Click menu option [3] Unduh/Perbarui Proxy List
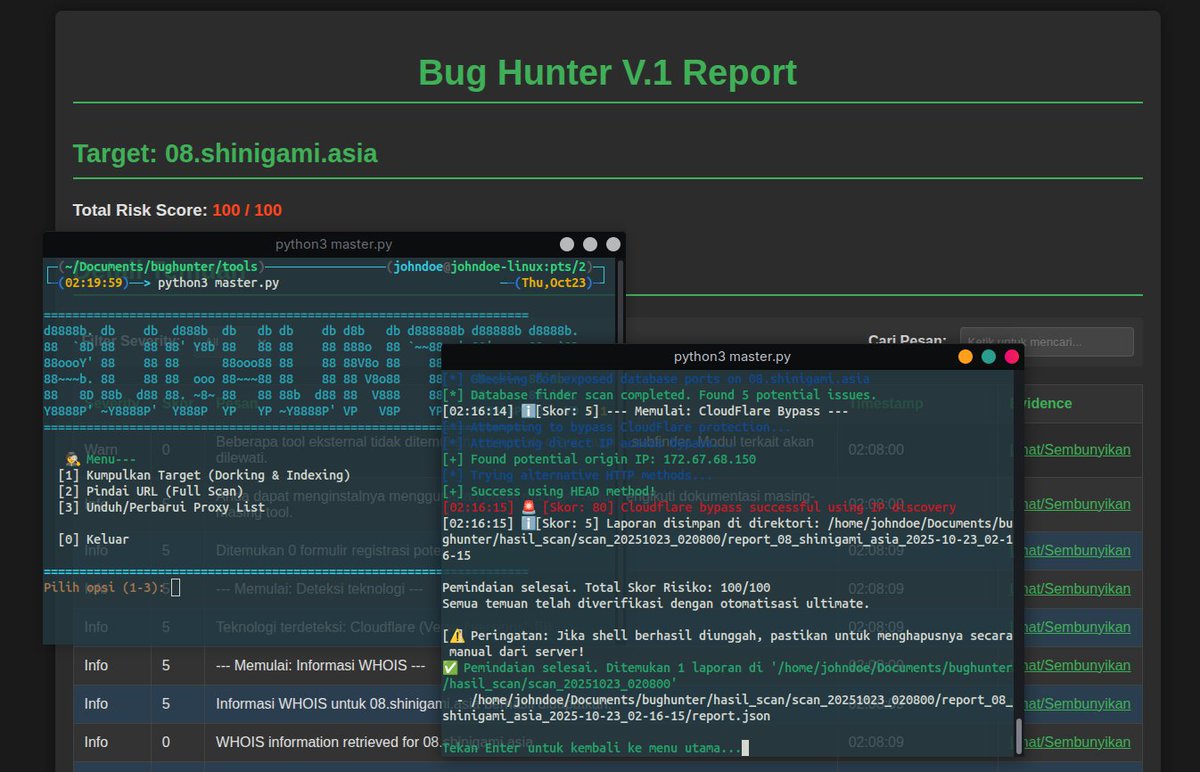Screen dimensions: 1200x772 [x=162, y=507]
